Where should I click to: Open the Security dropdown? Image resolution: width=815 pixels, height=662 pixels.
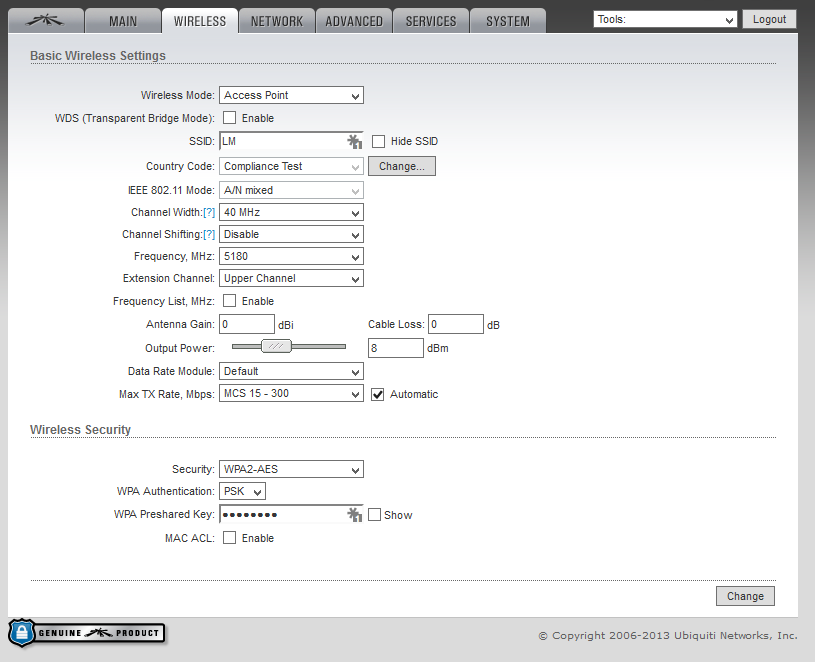click(x=291, y=469)
